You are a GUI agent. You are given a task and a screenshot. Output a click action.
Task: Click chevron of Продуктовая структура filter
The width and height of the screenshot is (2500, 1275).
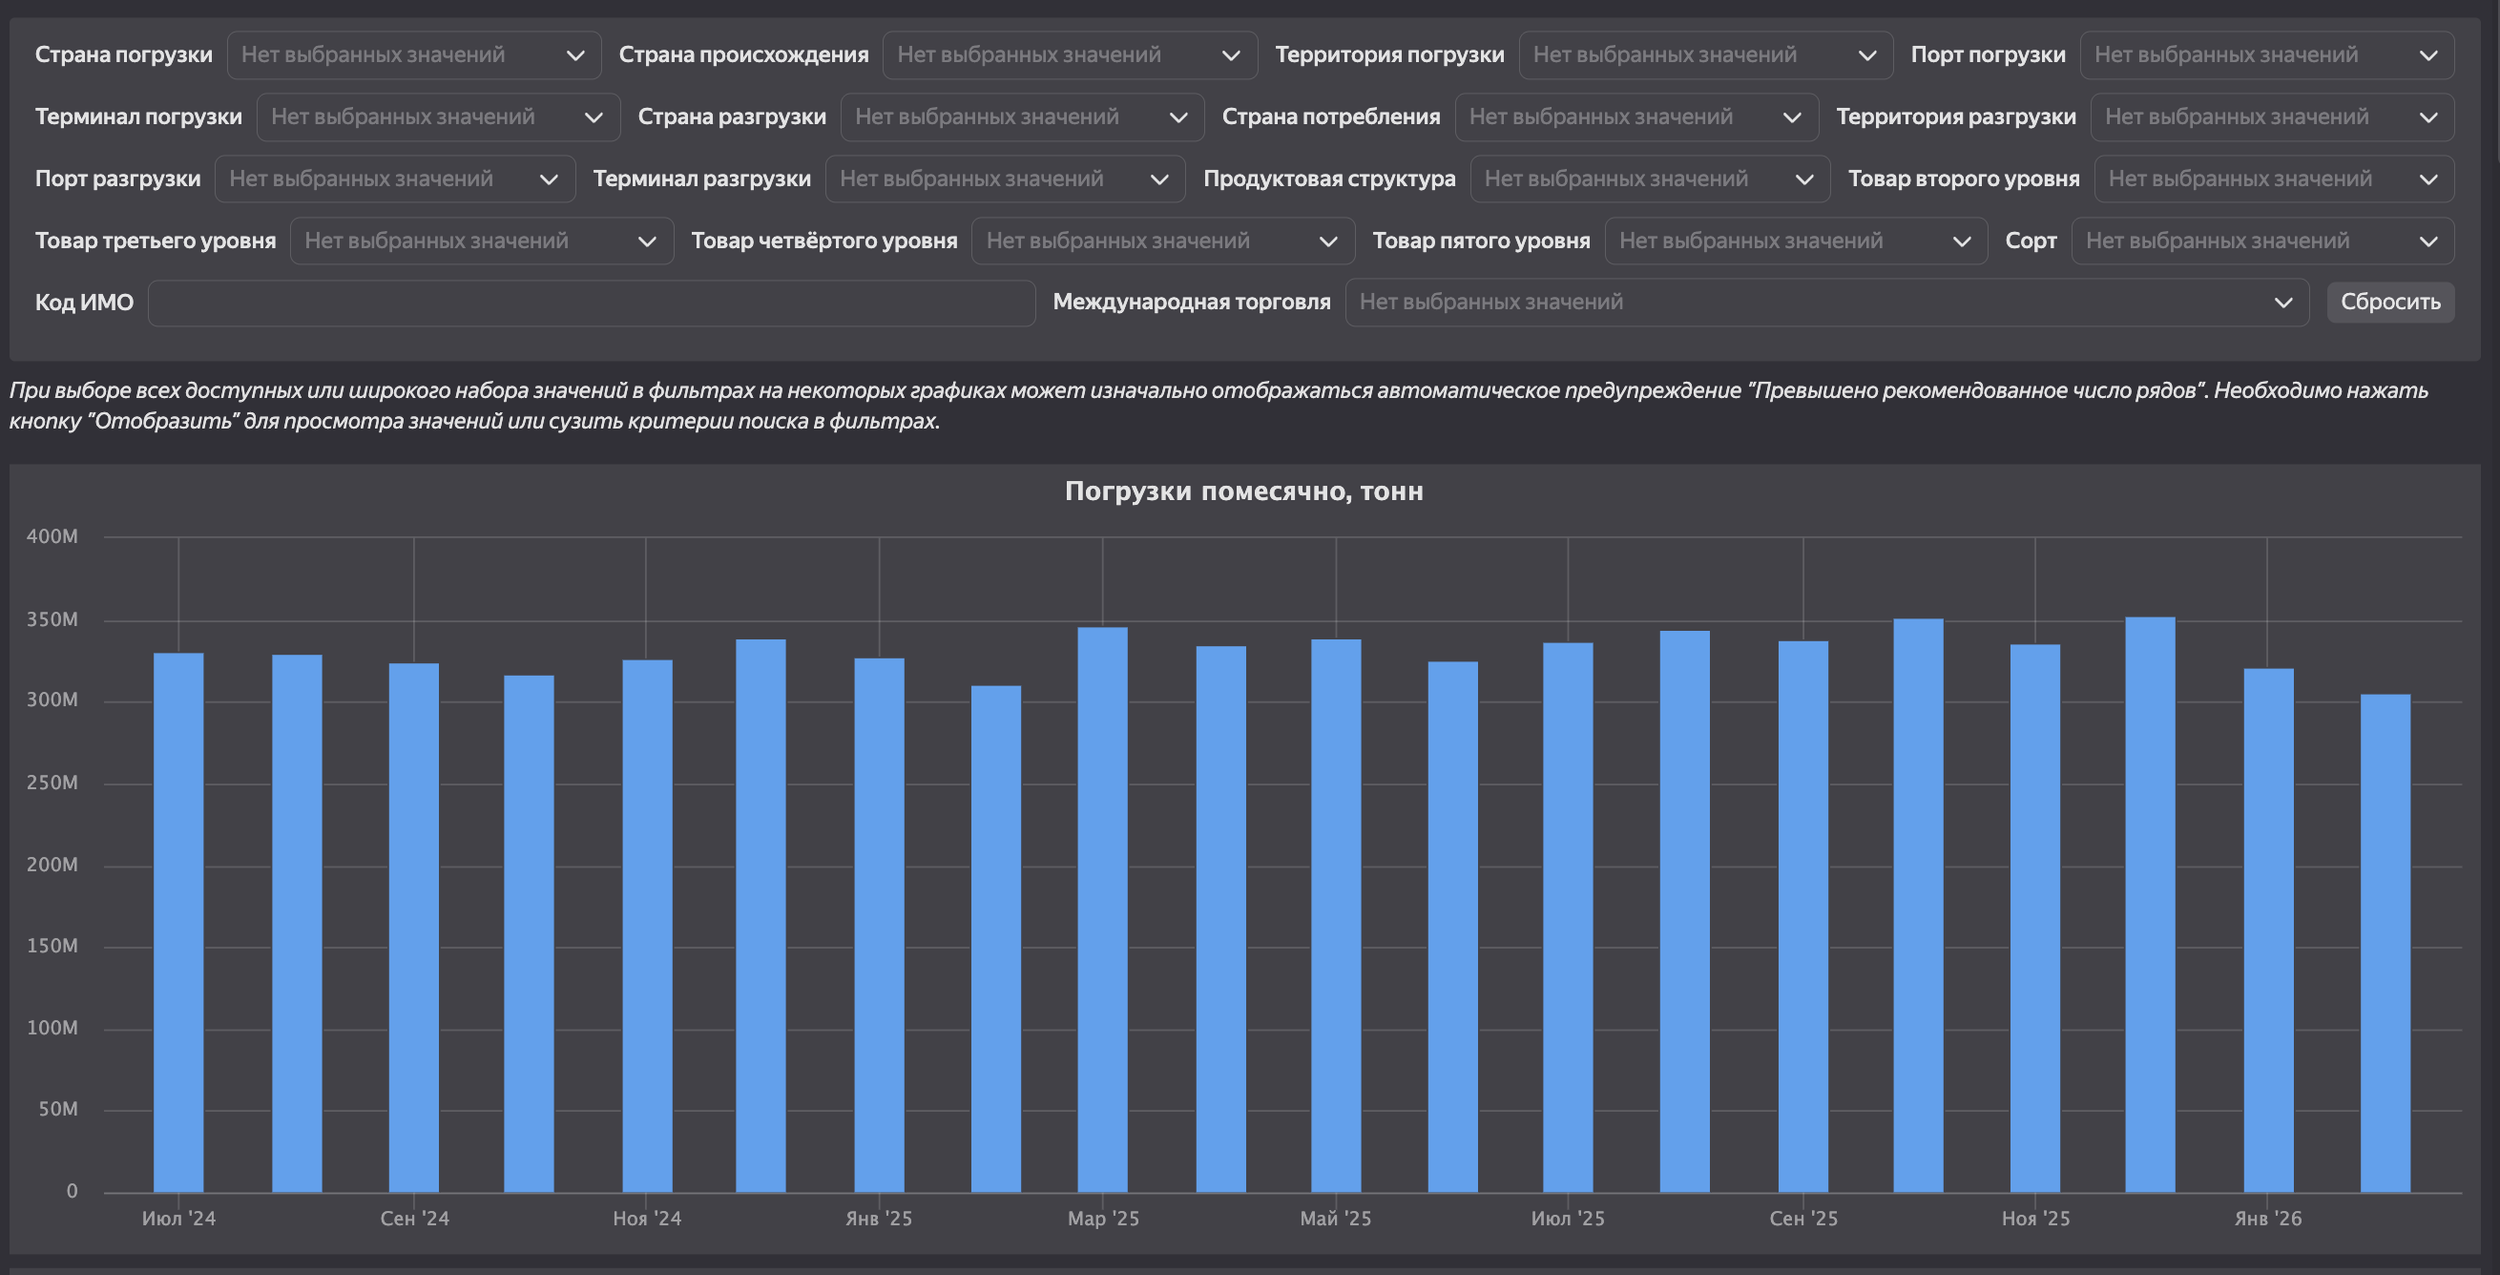click(1803, 180)
